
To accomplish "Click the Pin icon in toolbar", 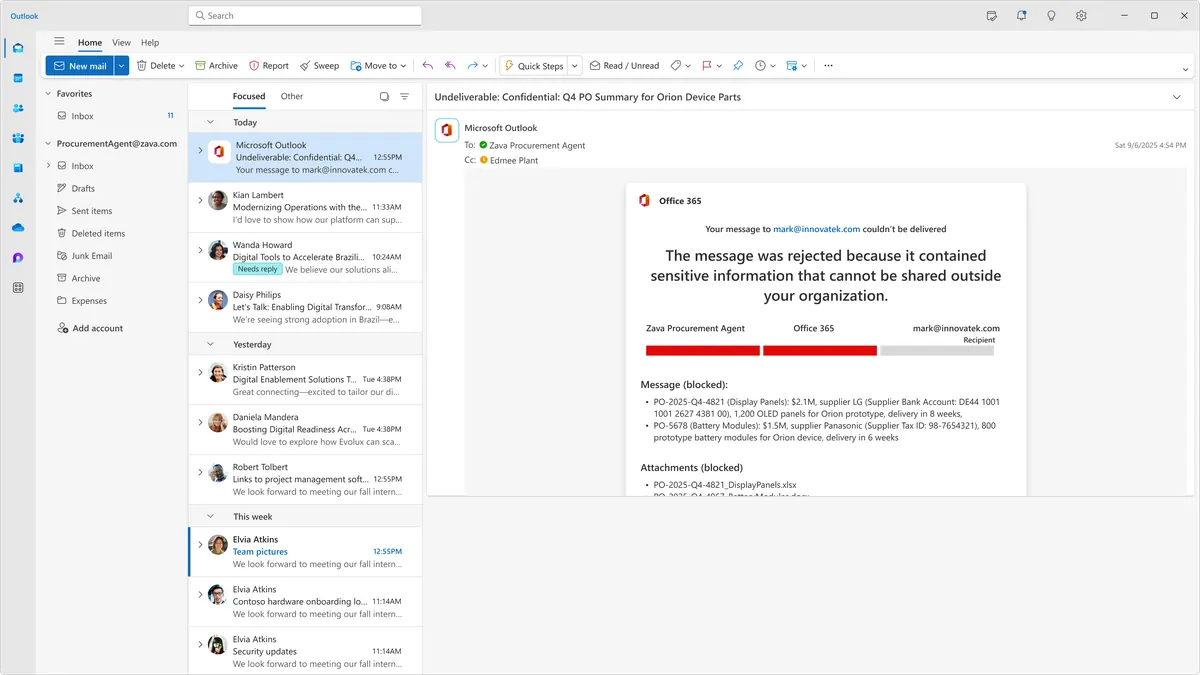I will click(738, 66).
